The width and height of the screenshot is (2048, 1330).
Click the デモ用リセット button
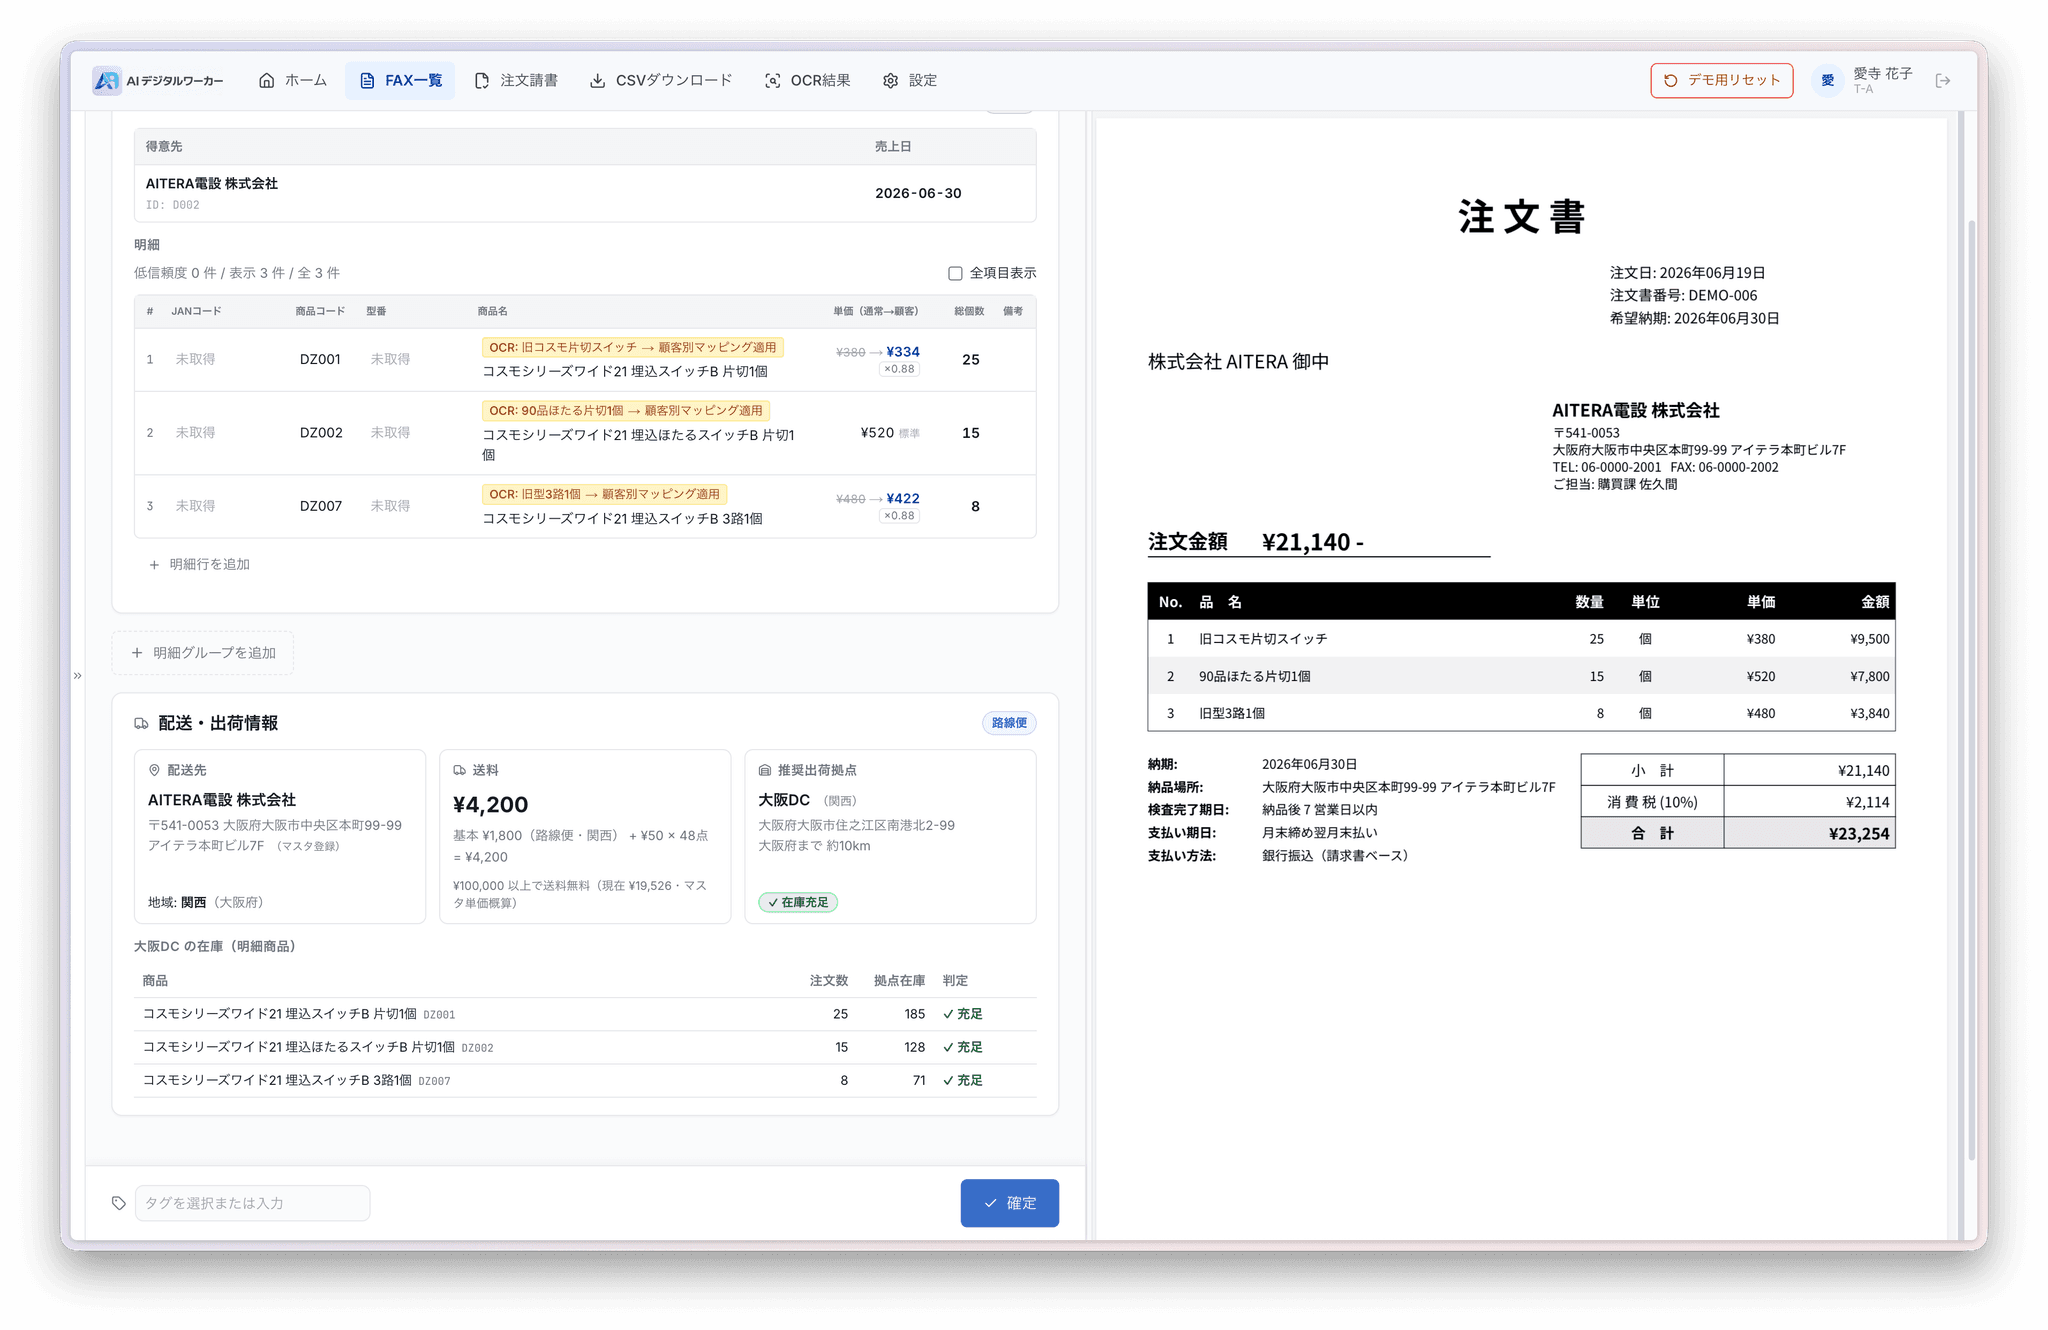point(1721,81)
